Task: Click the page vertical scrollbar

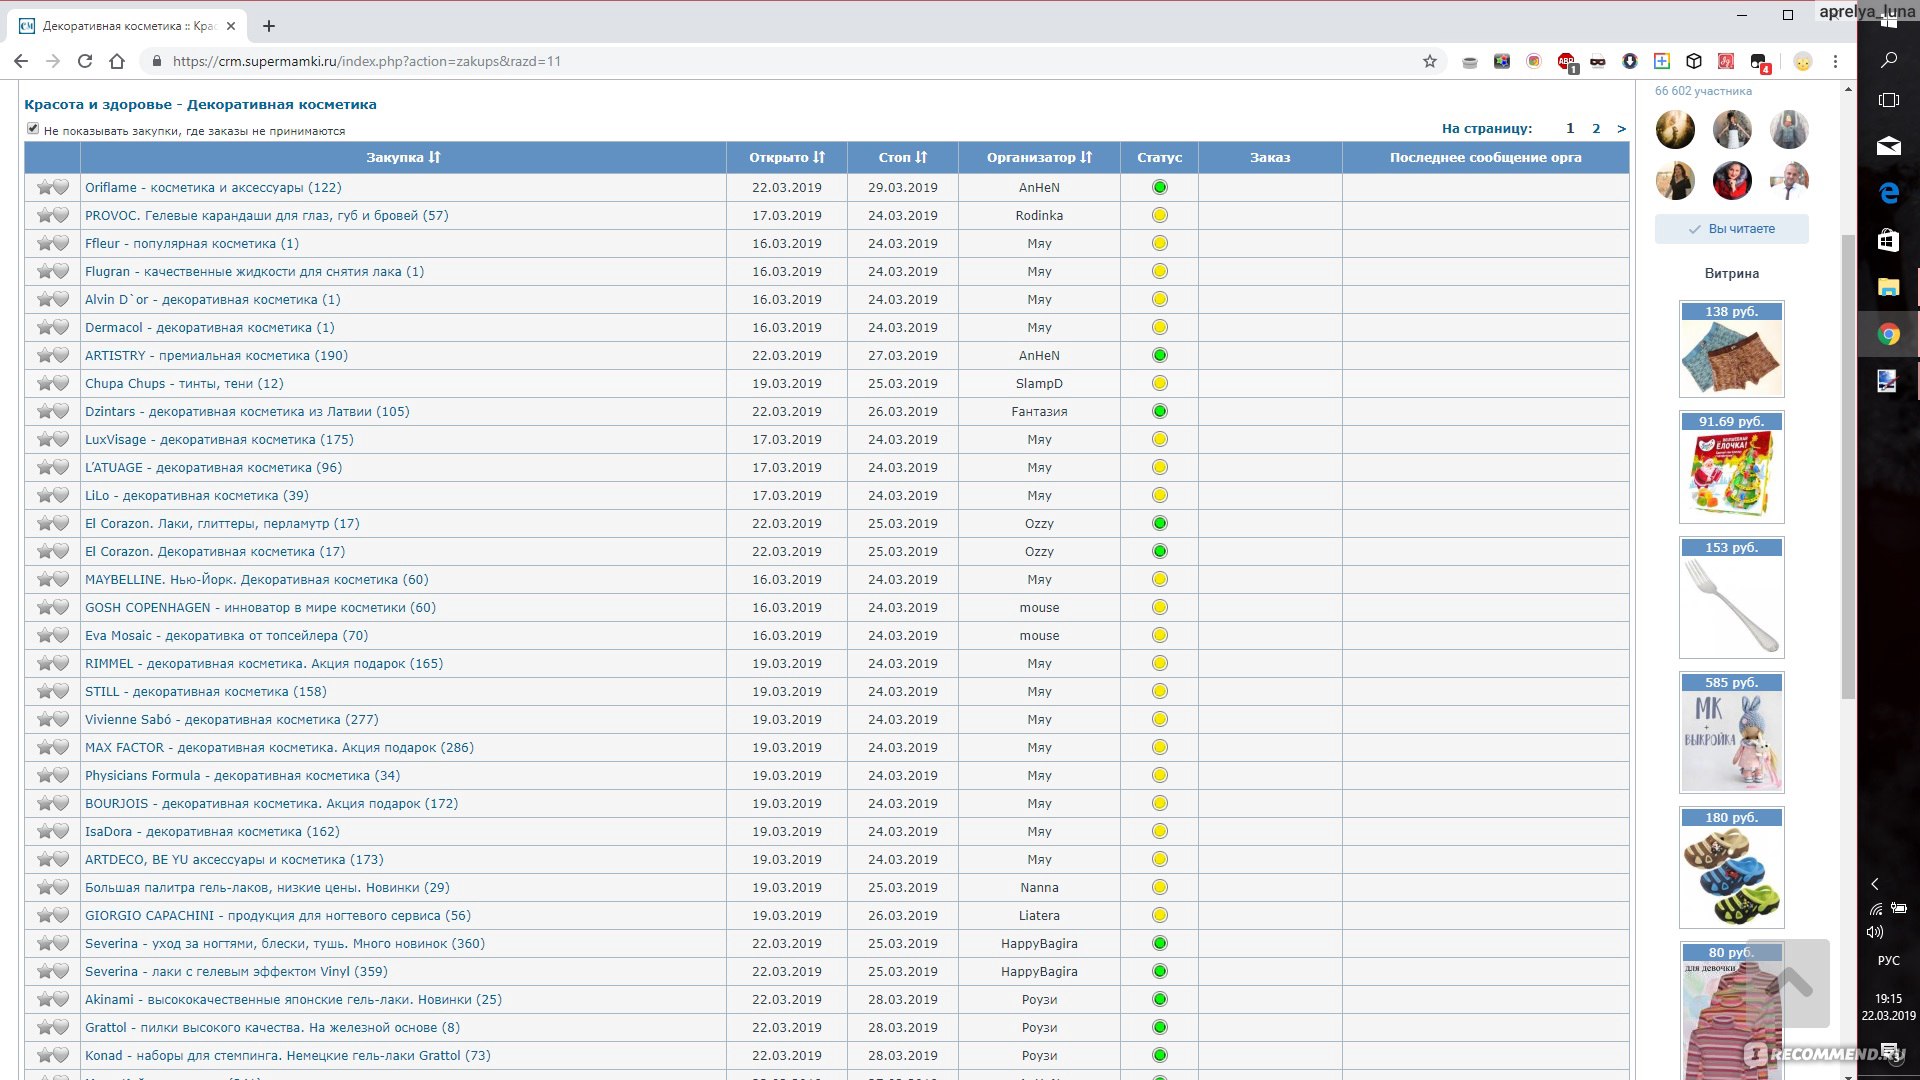Action: click(x=1848, y=466)
